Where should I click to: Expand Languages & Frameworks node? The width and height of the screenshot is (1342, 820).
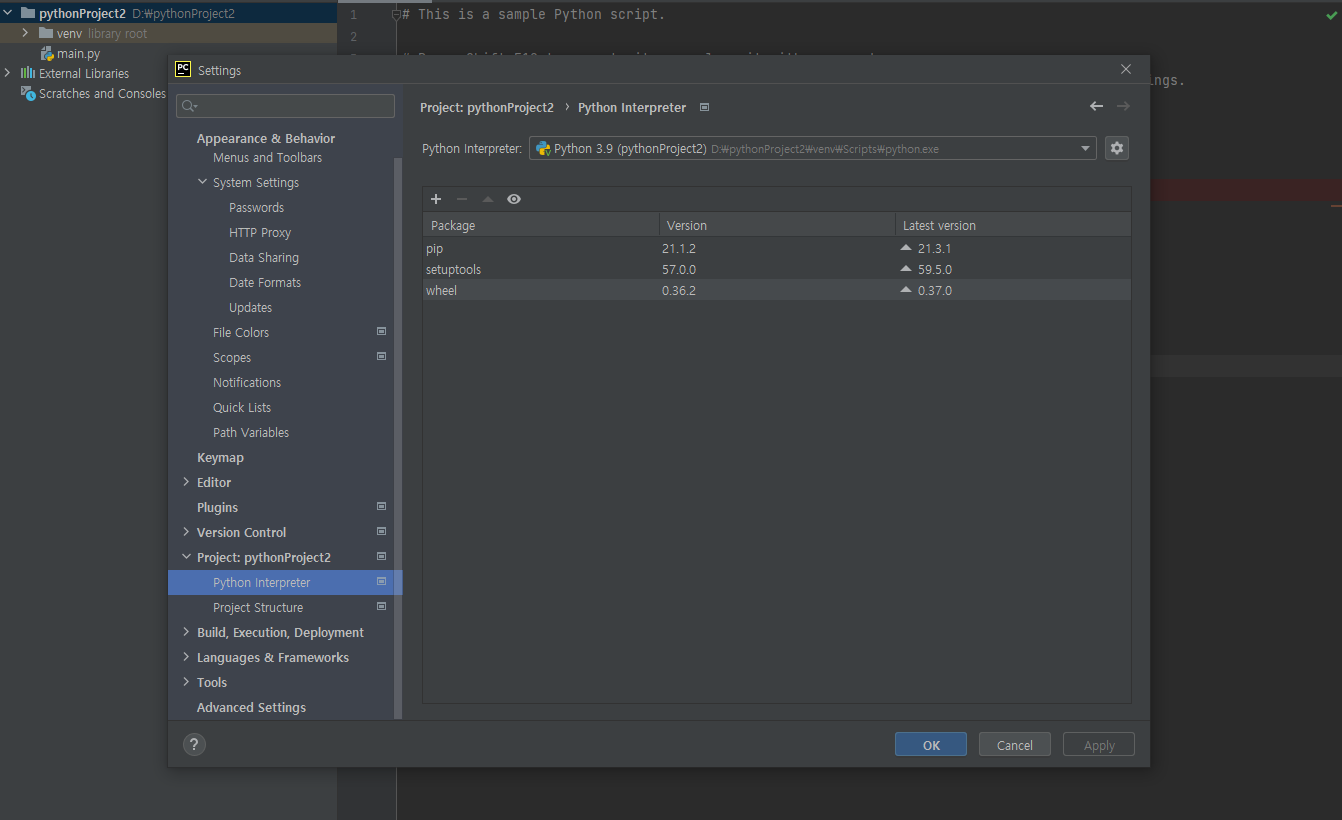(x=186, y=657)
